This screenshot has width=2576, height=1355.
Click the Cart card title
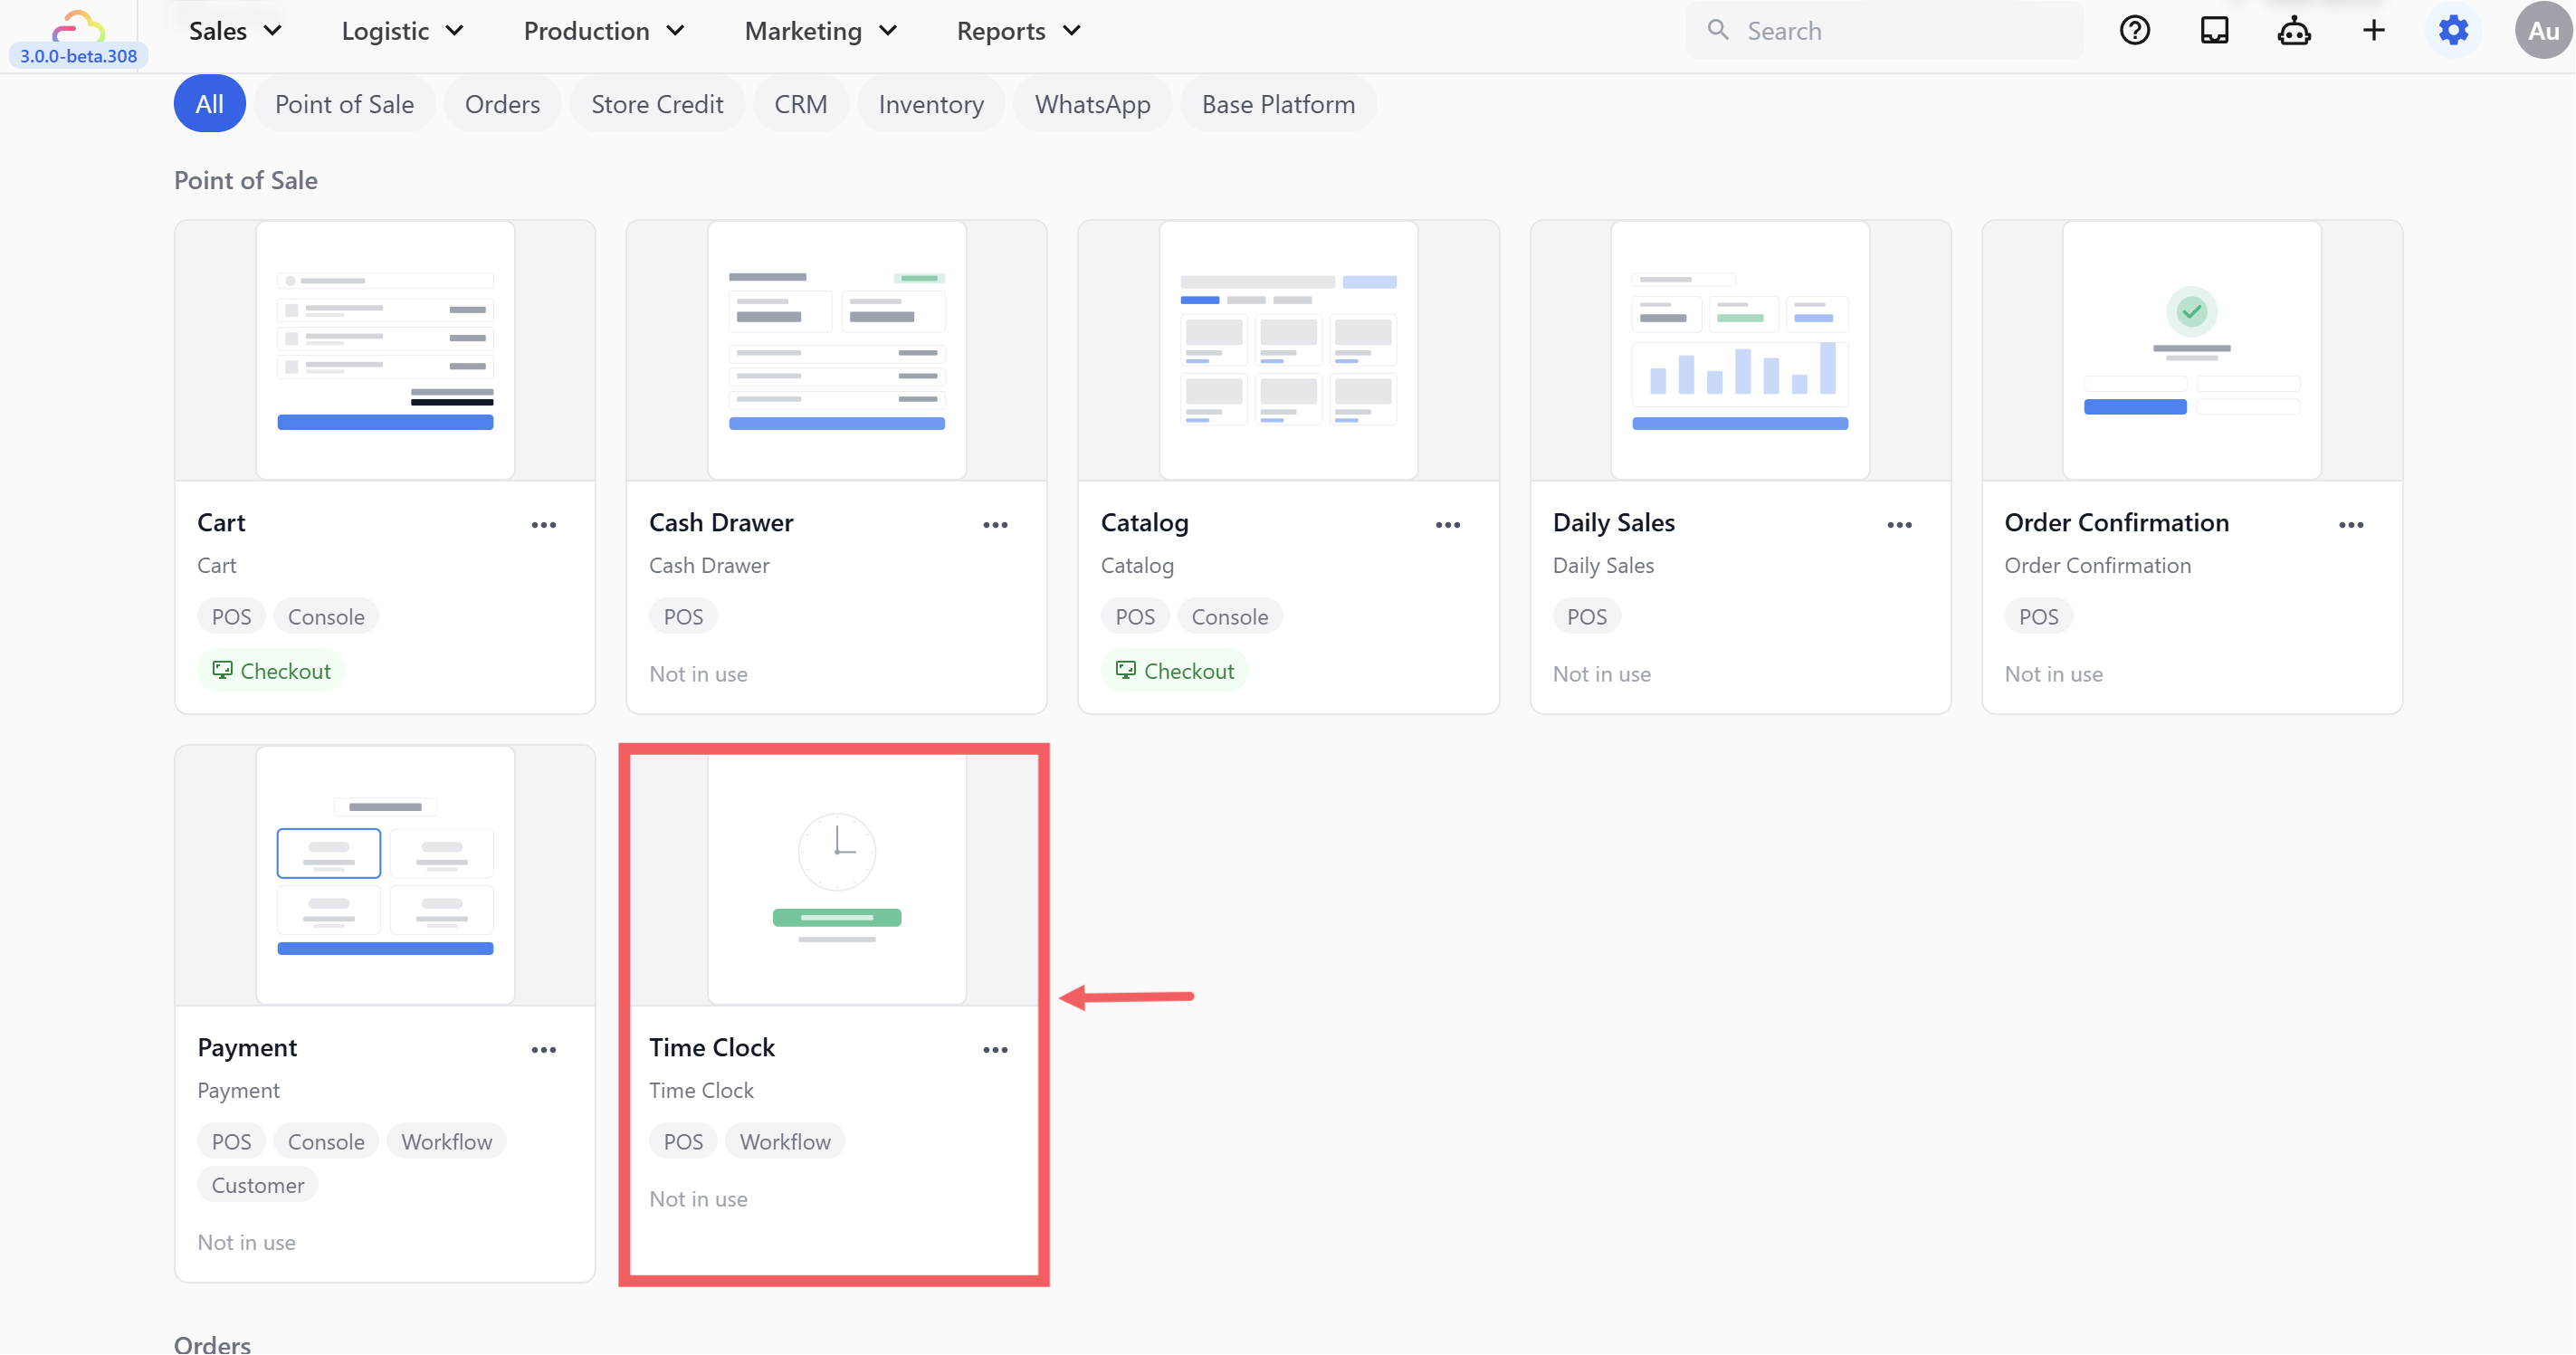click(x=221, y=523)
